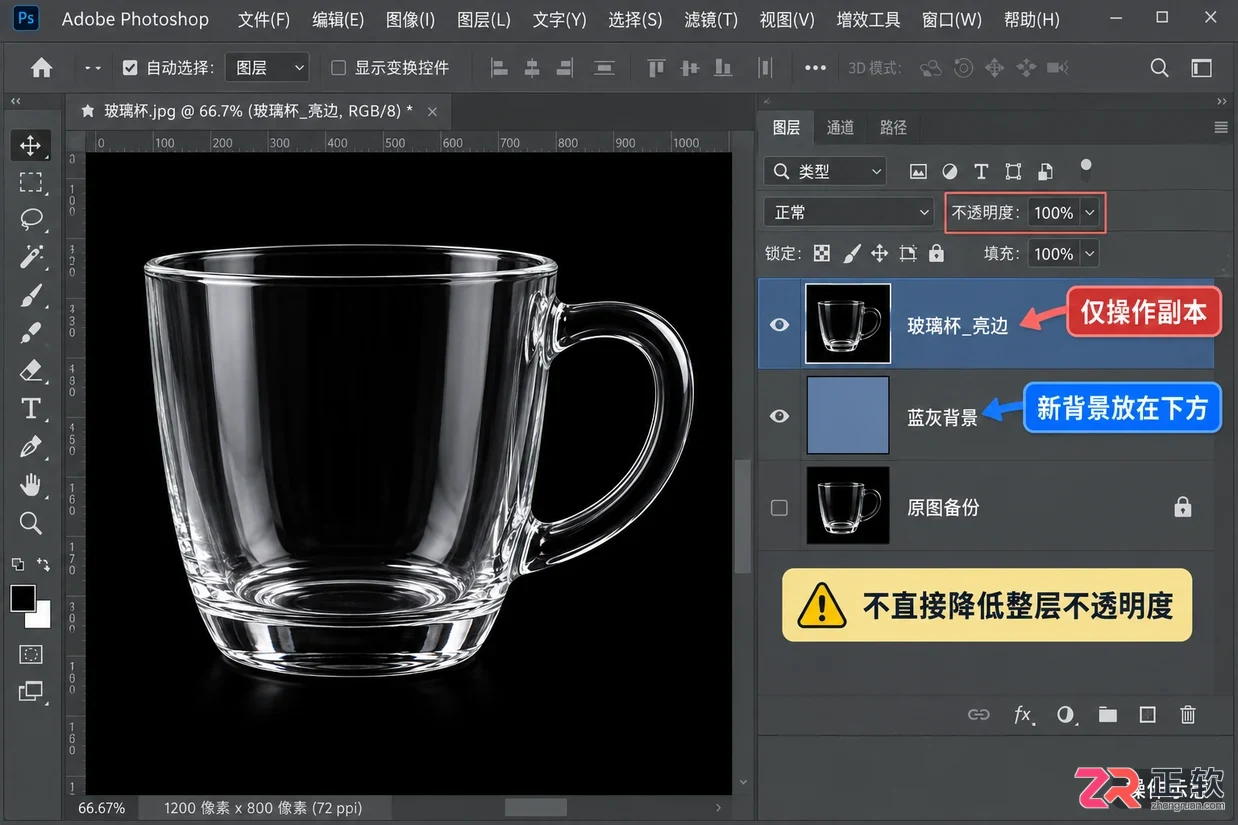Select the Zoom tool
The width and height of the screenshot is (1238, 825).
click(31, 523)
